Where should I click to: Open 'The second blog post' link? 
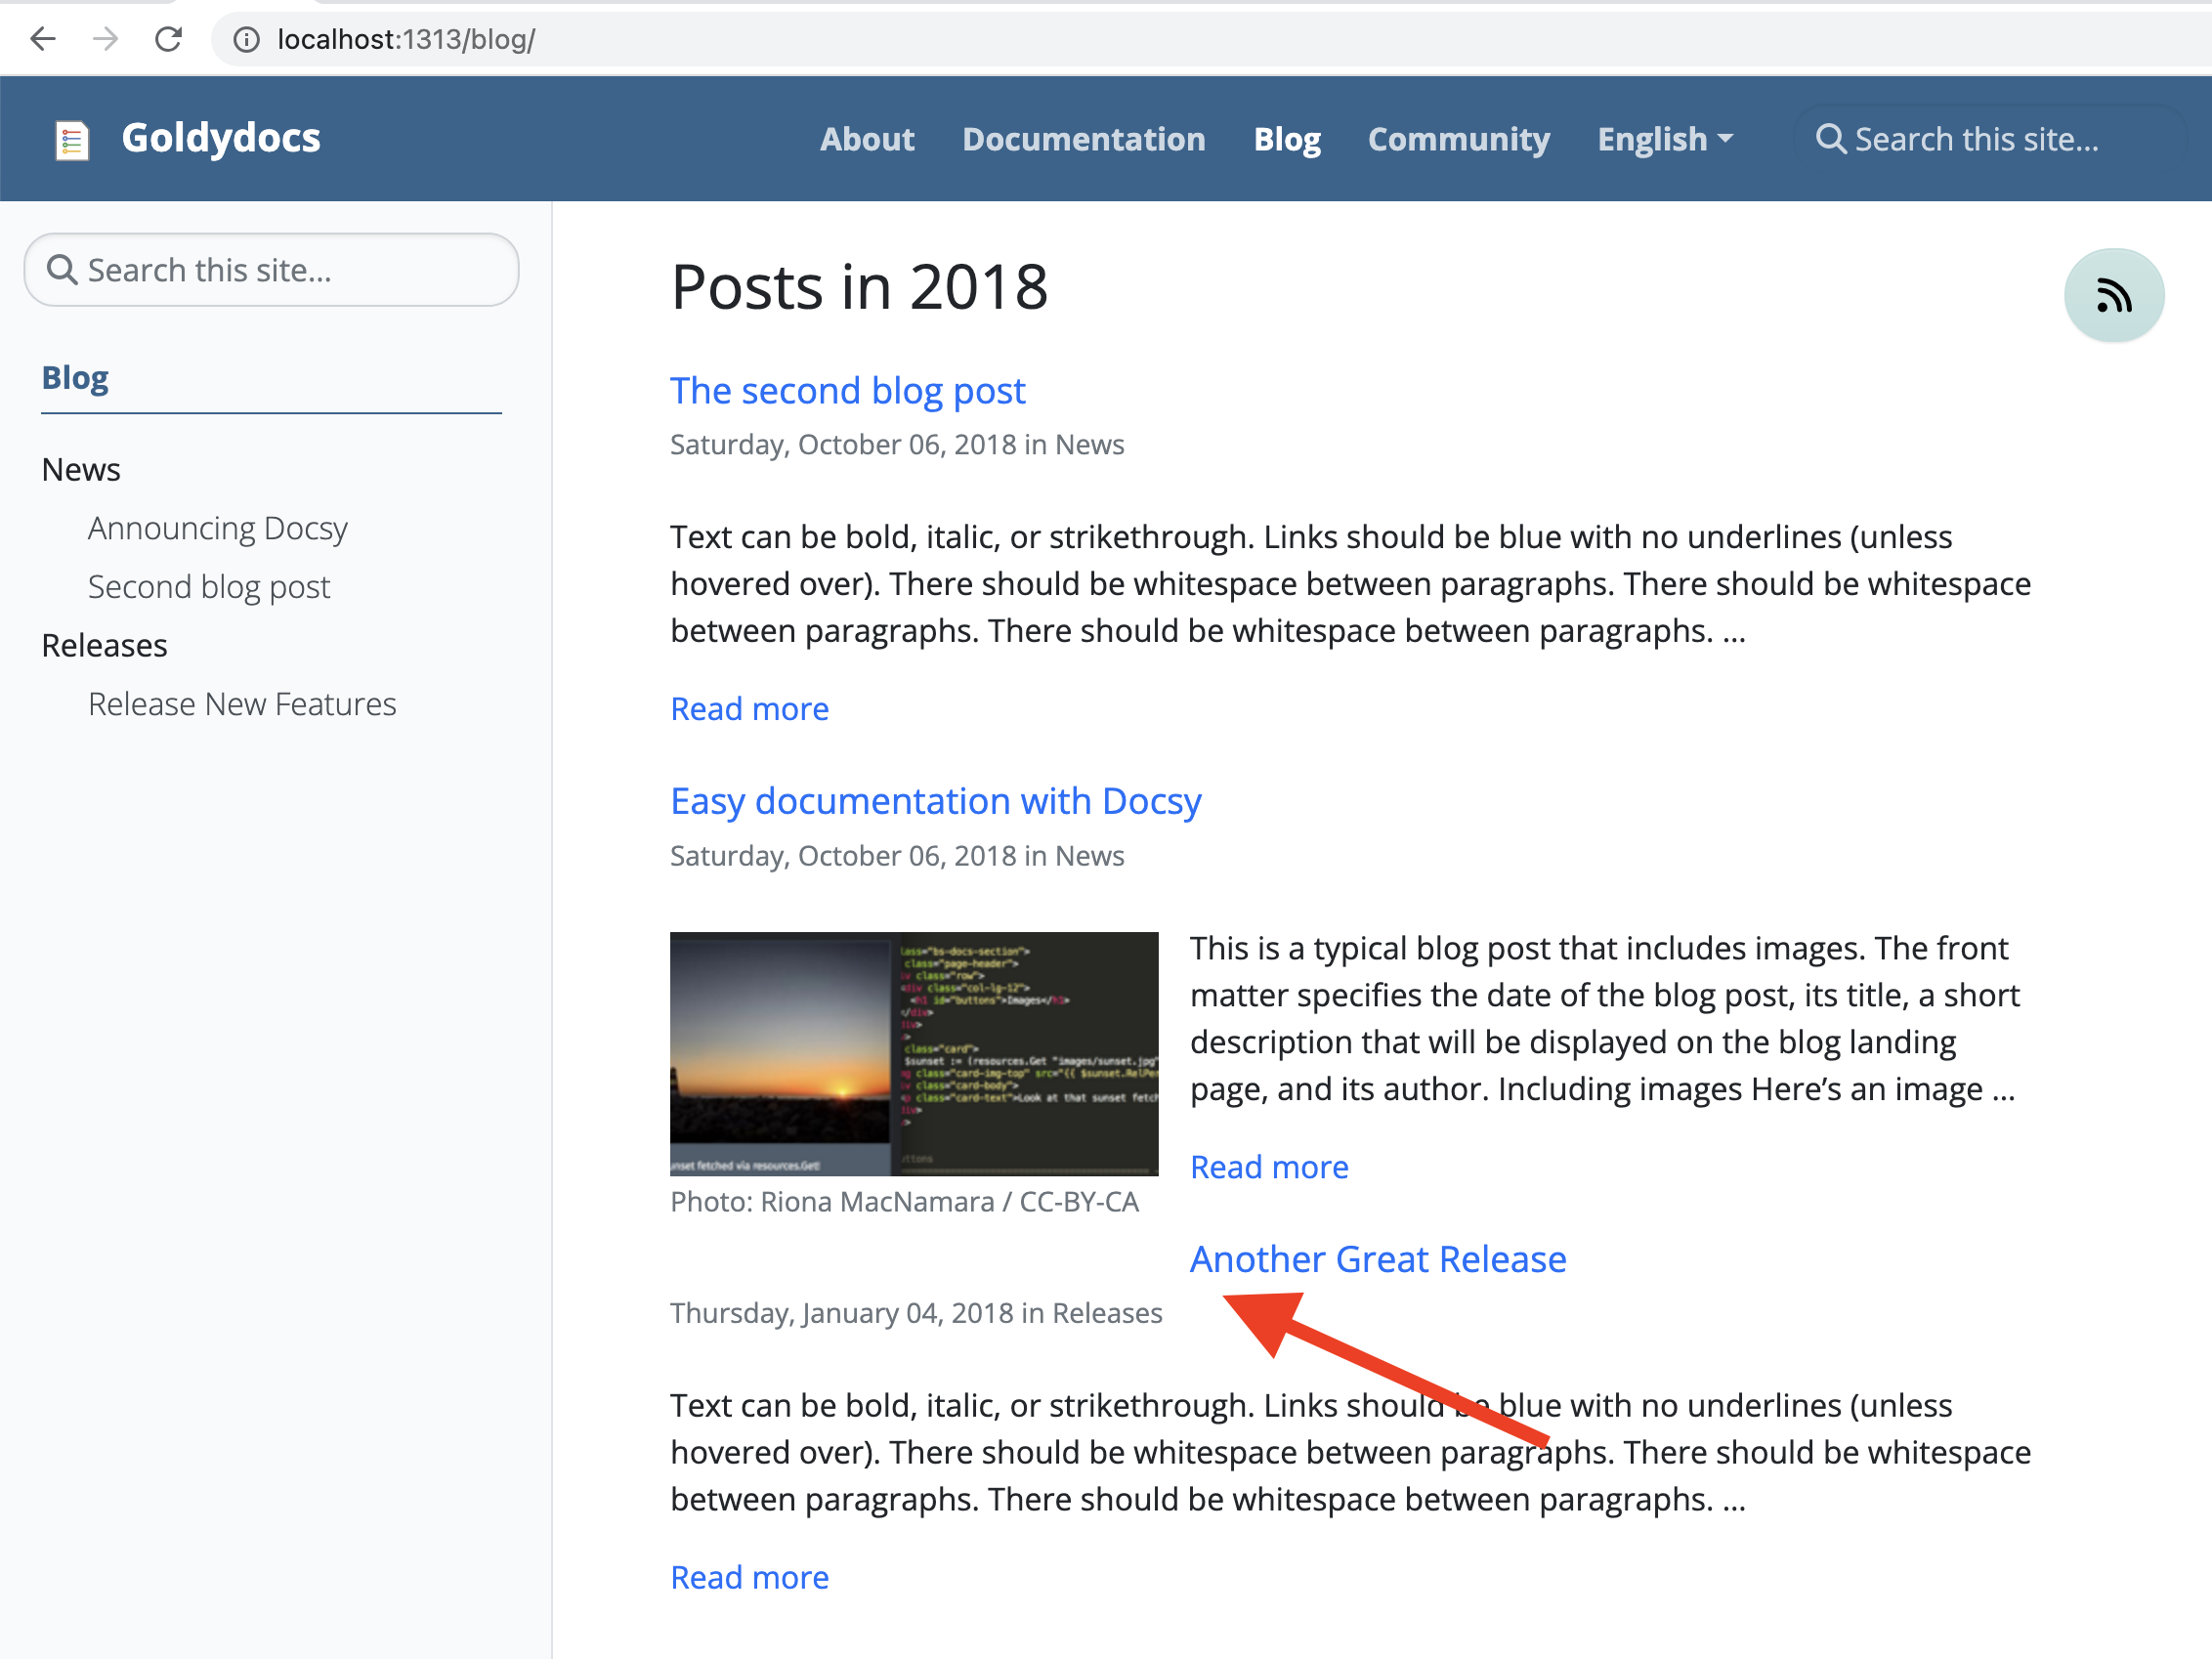847,391
